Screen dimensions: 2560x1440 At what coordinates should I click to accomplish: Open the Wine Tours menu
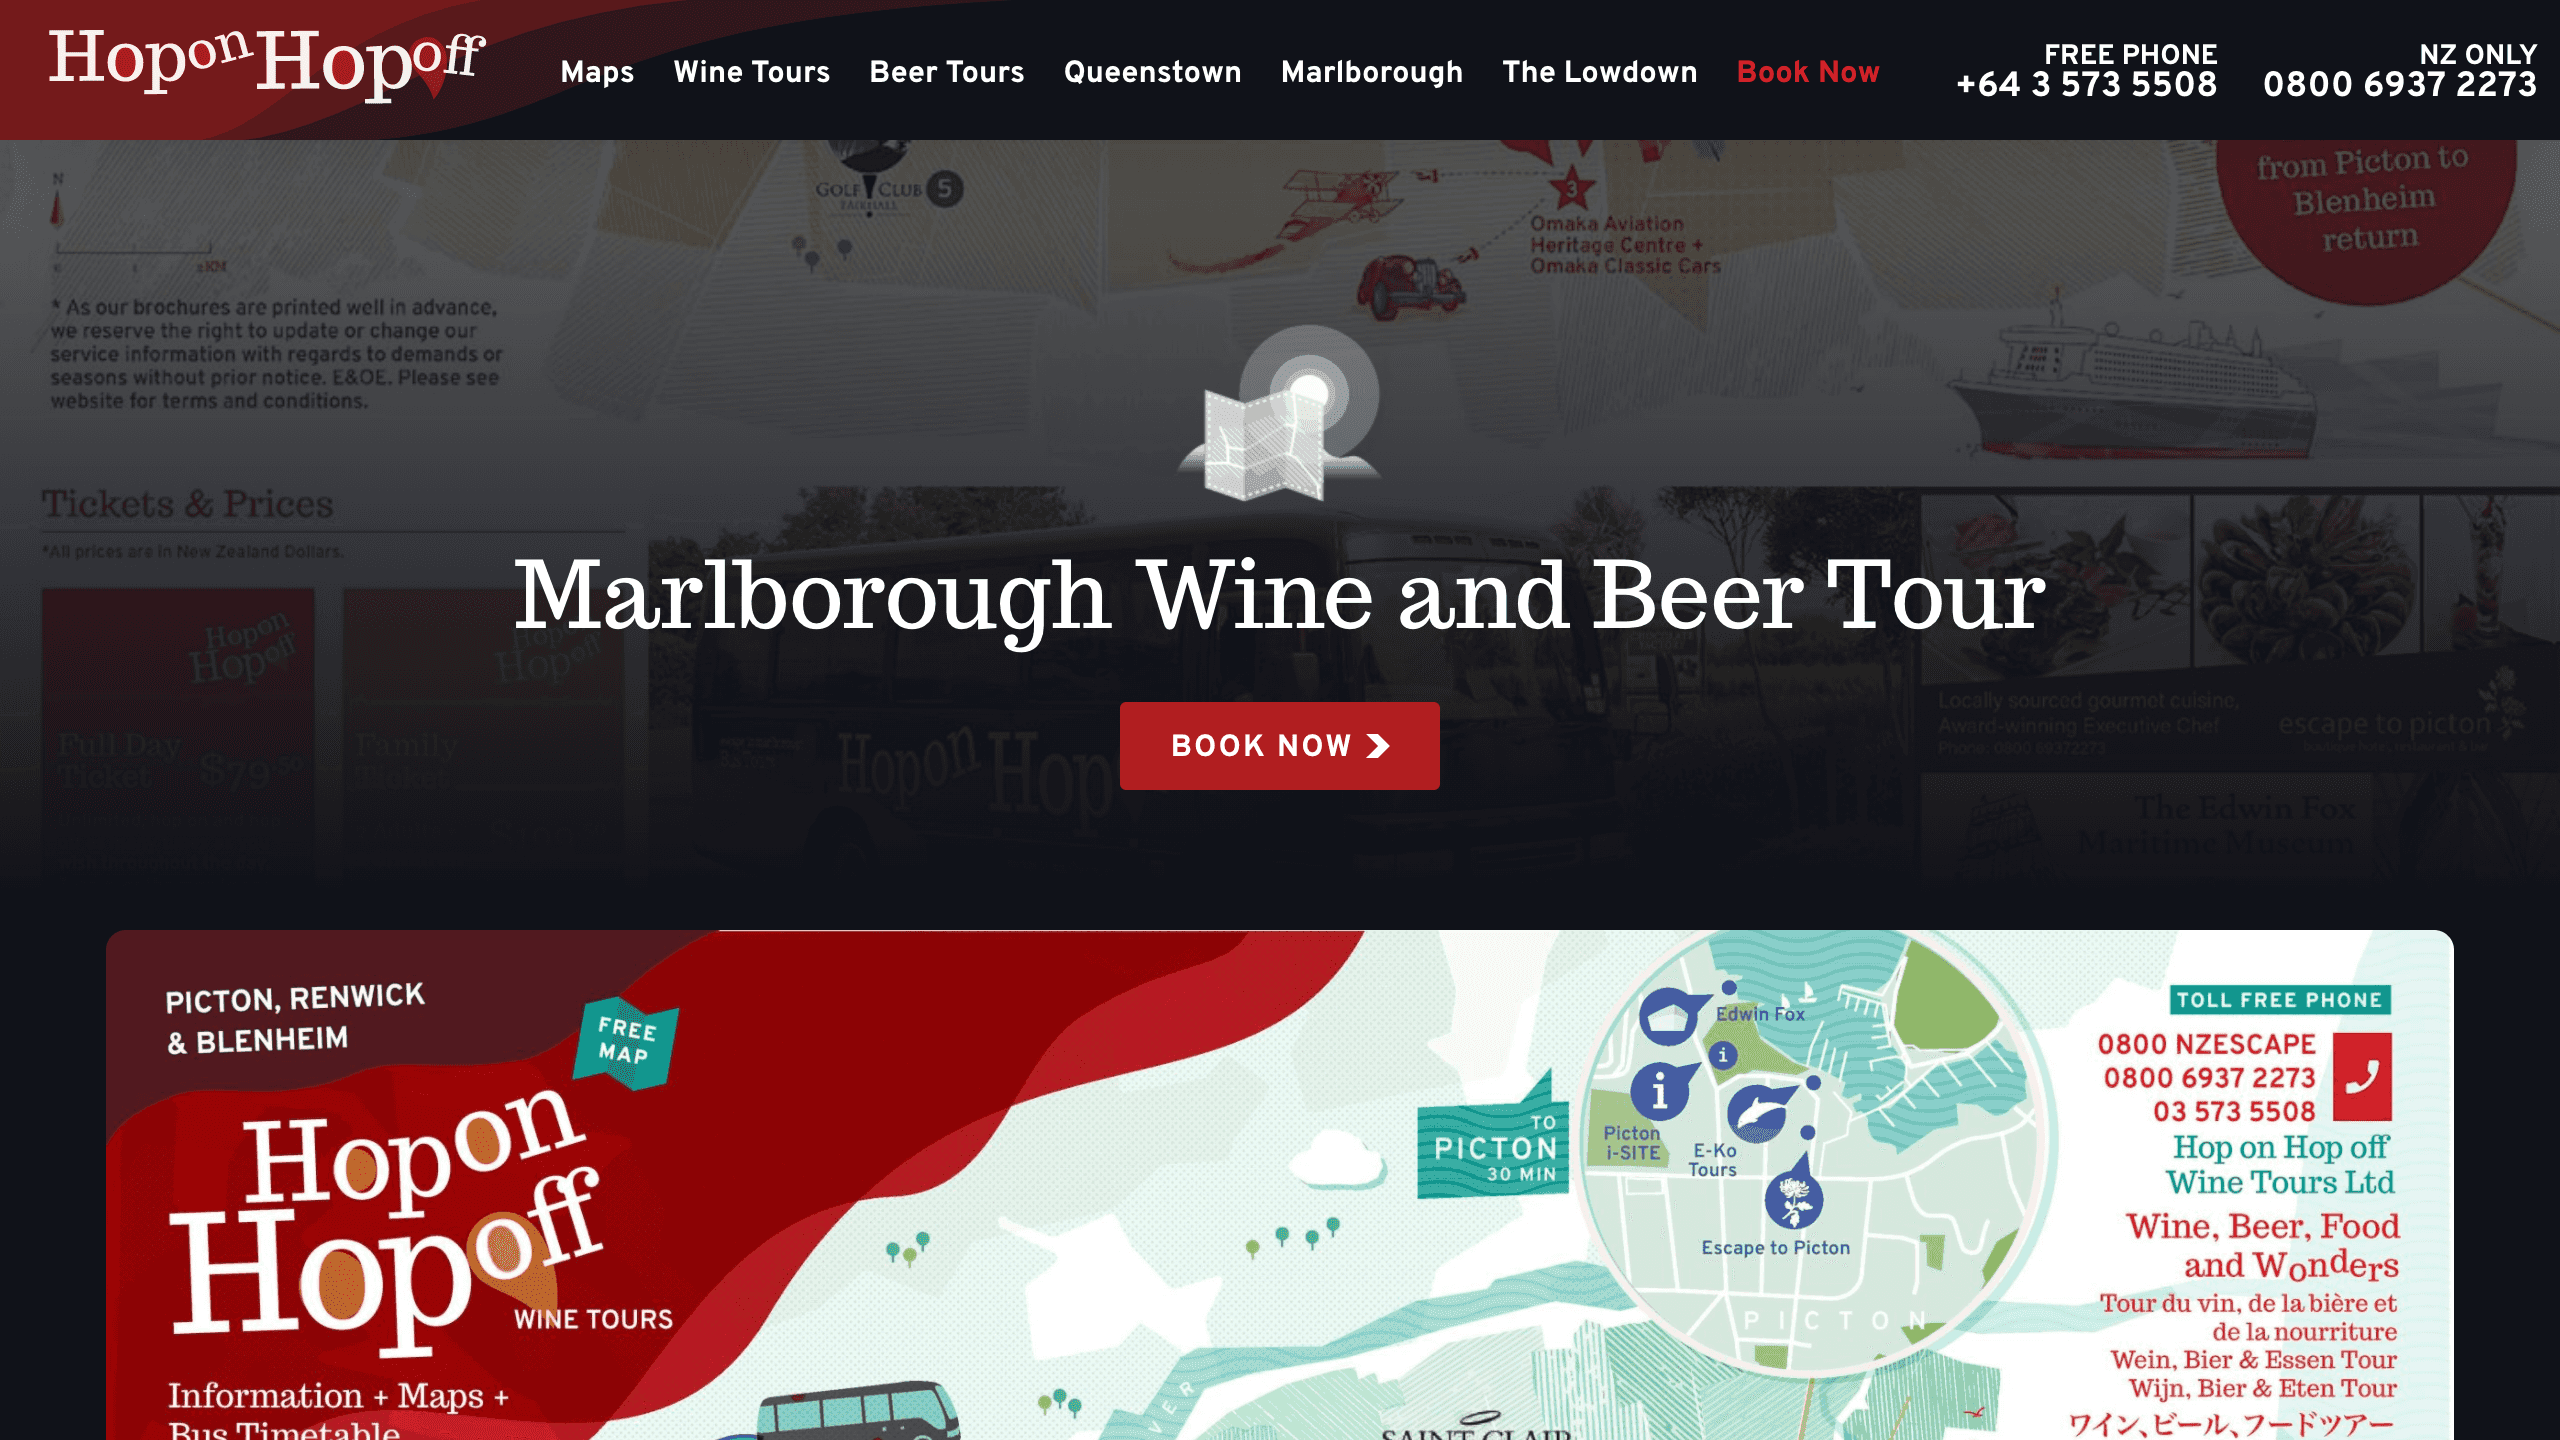[x=752, y=72]
